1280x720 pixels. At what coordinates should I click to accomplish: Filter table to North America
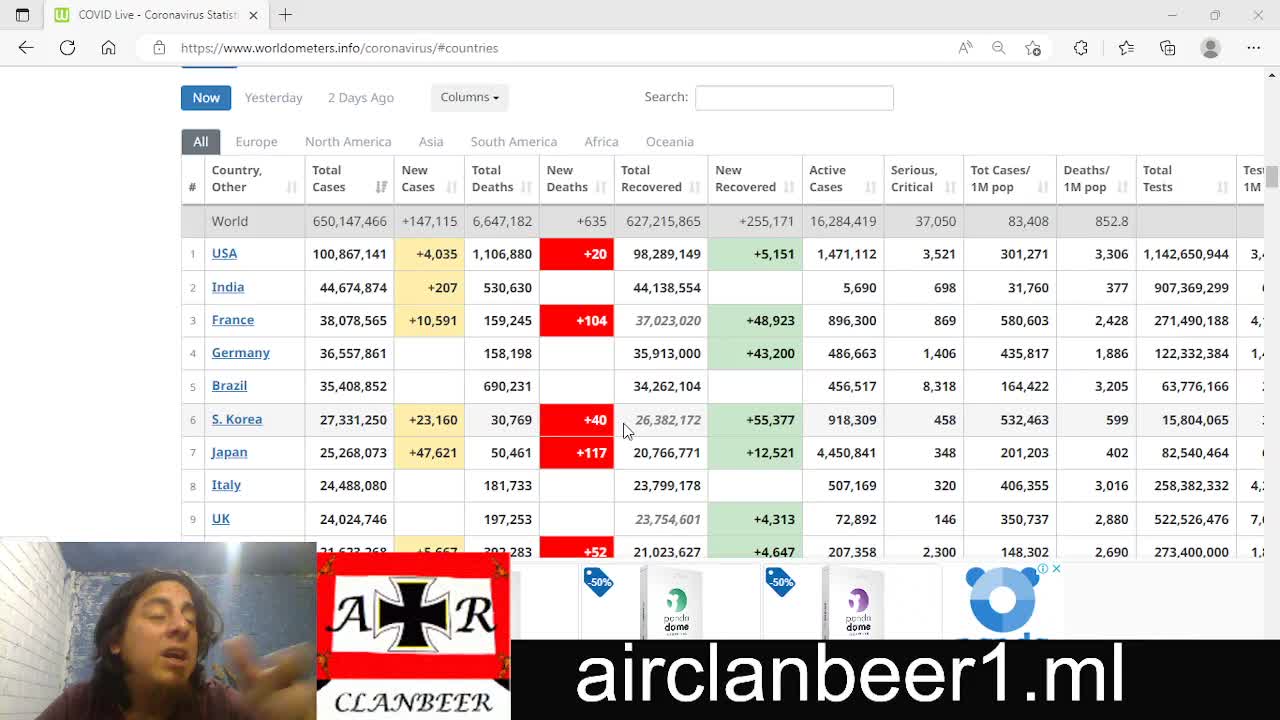(x=348, y=141)
